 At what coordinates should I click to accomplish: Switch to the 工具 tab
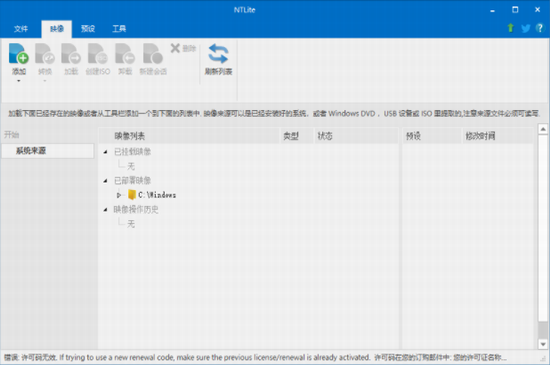(x=119, y=29)
